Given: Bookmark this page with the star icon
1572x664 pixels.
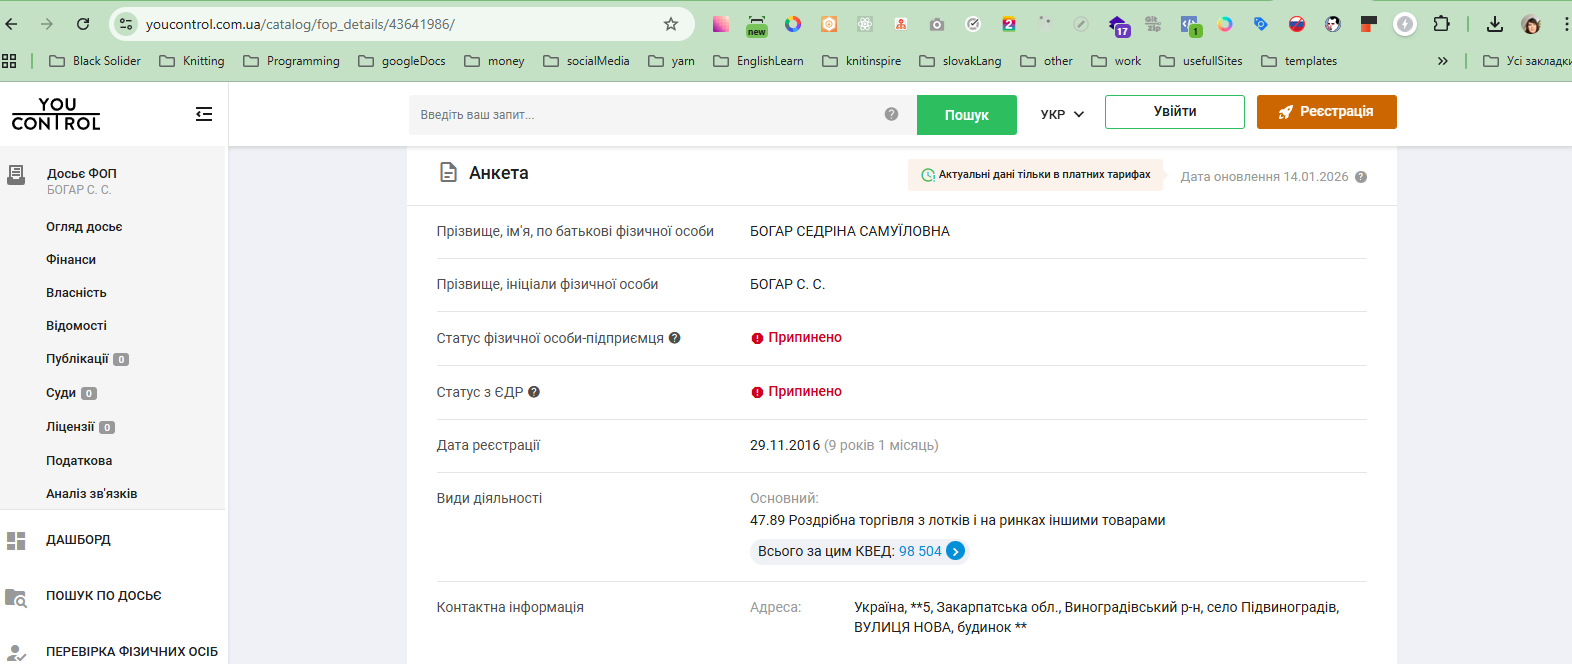Looking at the screenshot, I should [x=671, y=24].
